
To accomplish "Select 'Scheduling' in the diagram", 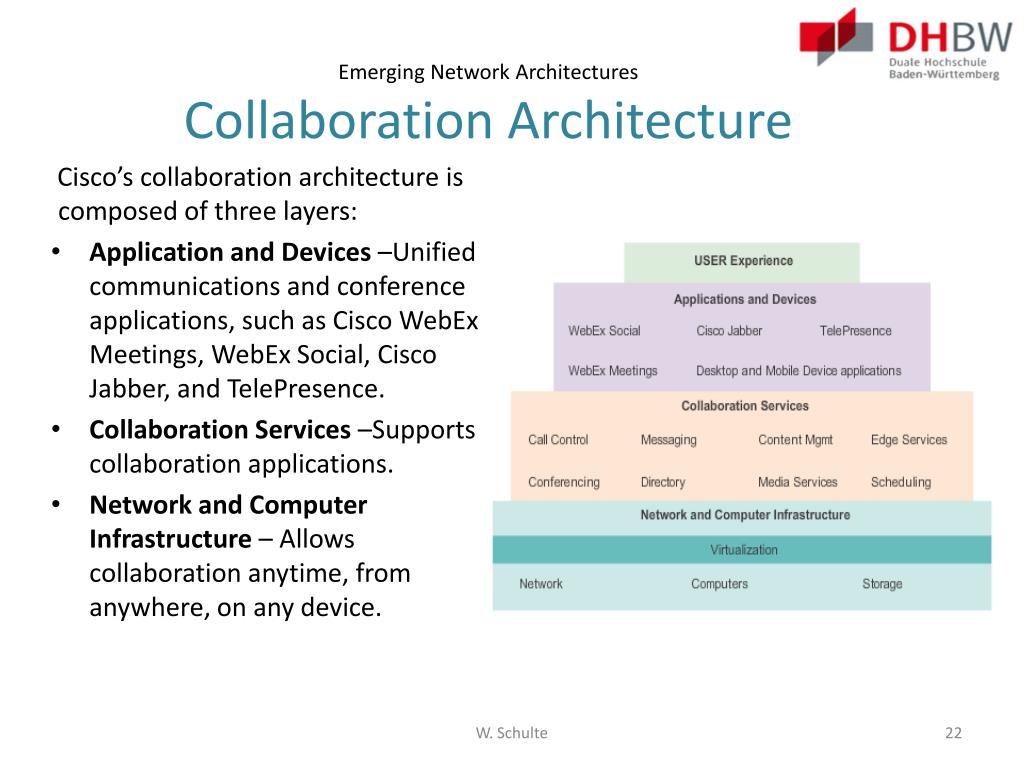I will tap(901, 482).
